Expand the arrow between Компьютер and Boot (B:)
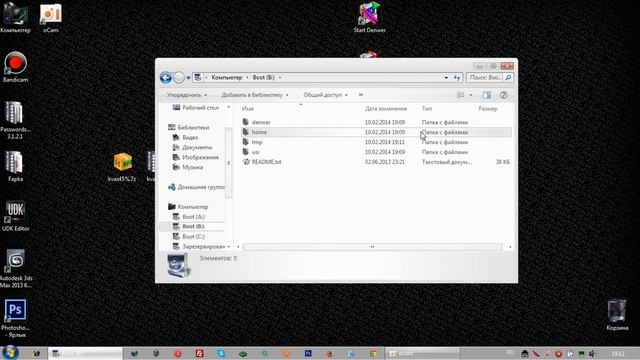Screen dimensions: 640x360 click(x=247, y=78)
